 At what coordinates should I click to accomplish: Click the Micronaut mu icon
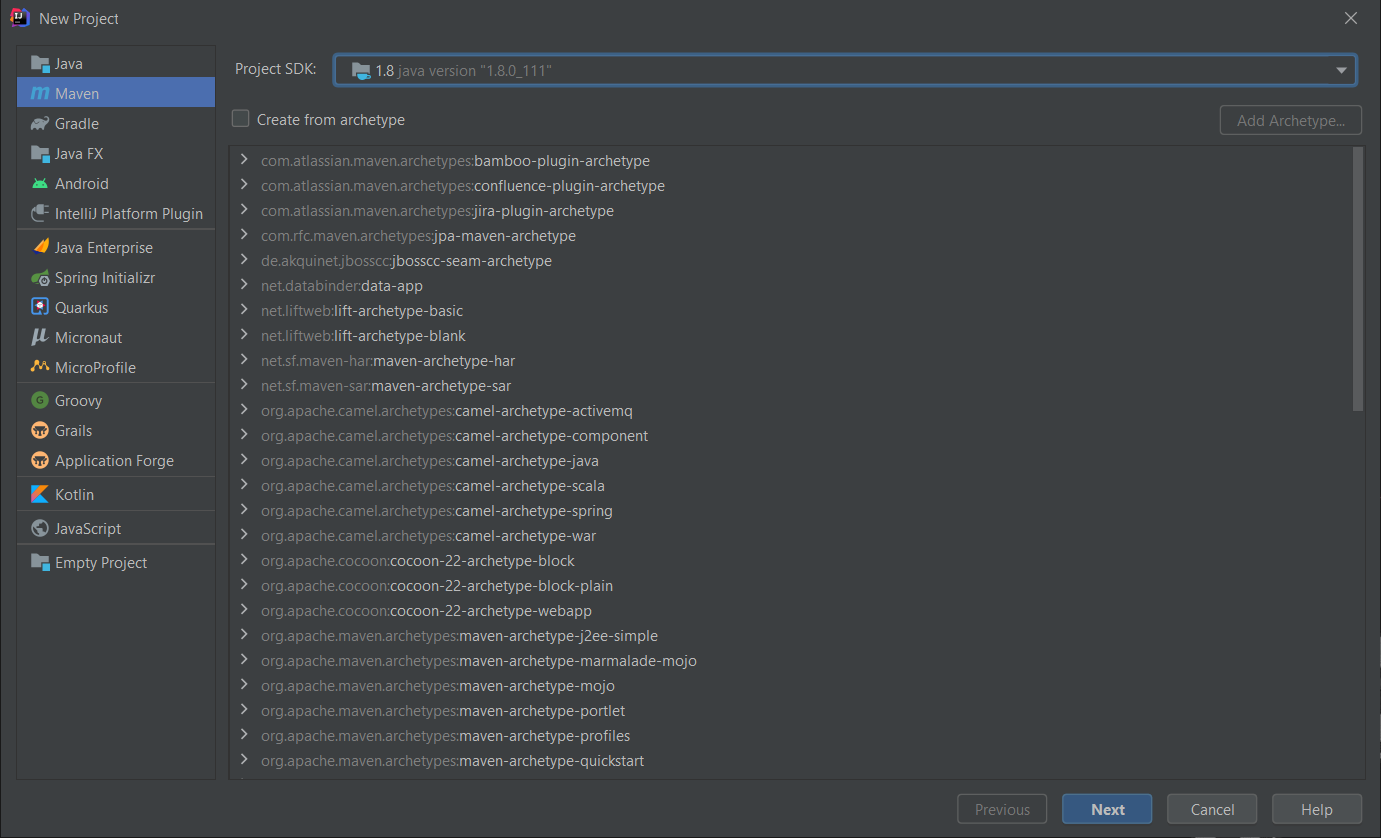coord(40,338)
